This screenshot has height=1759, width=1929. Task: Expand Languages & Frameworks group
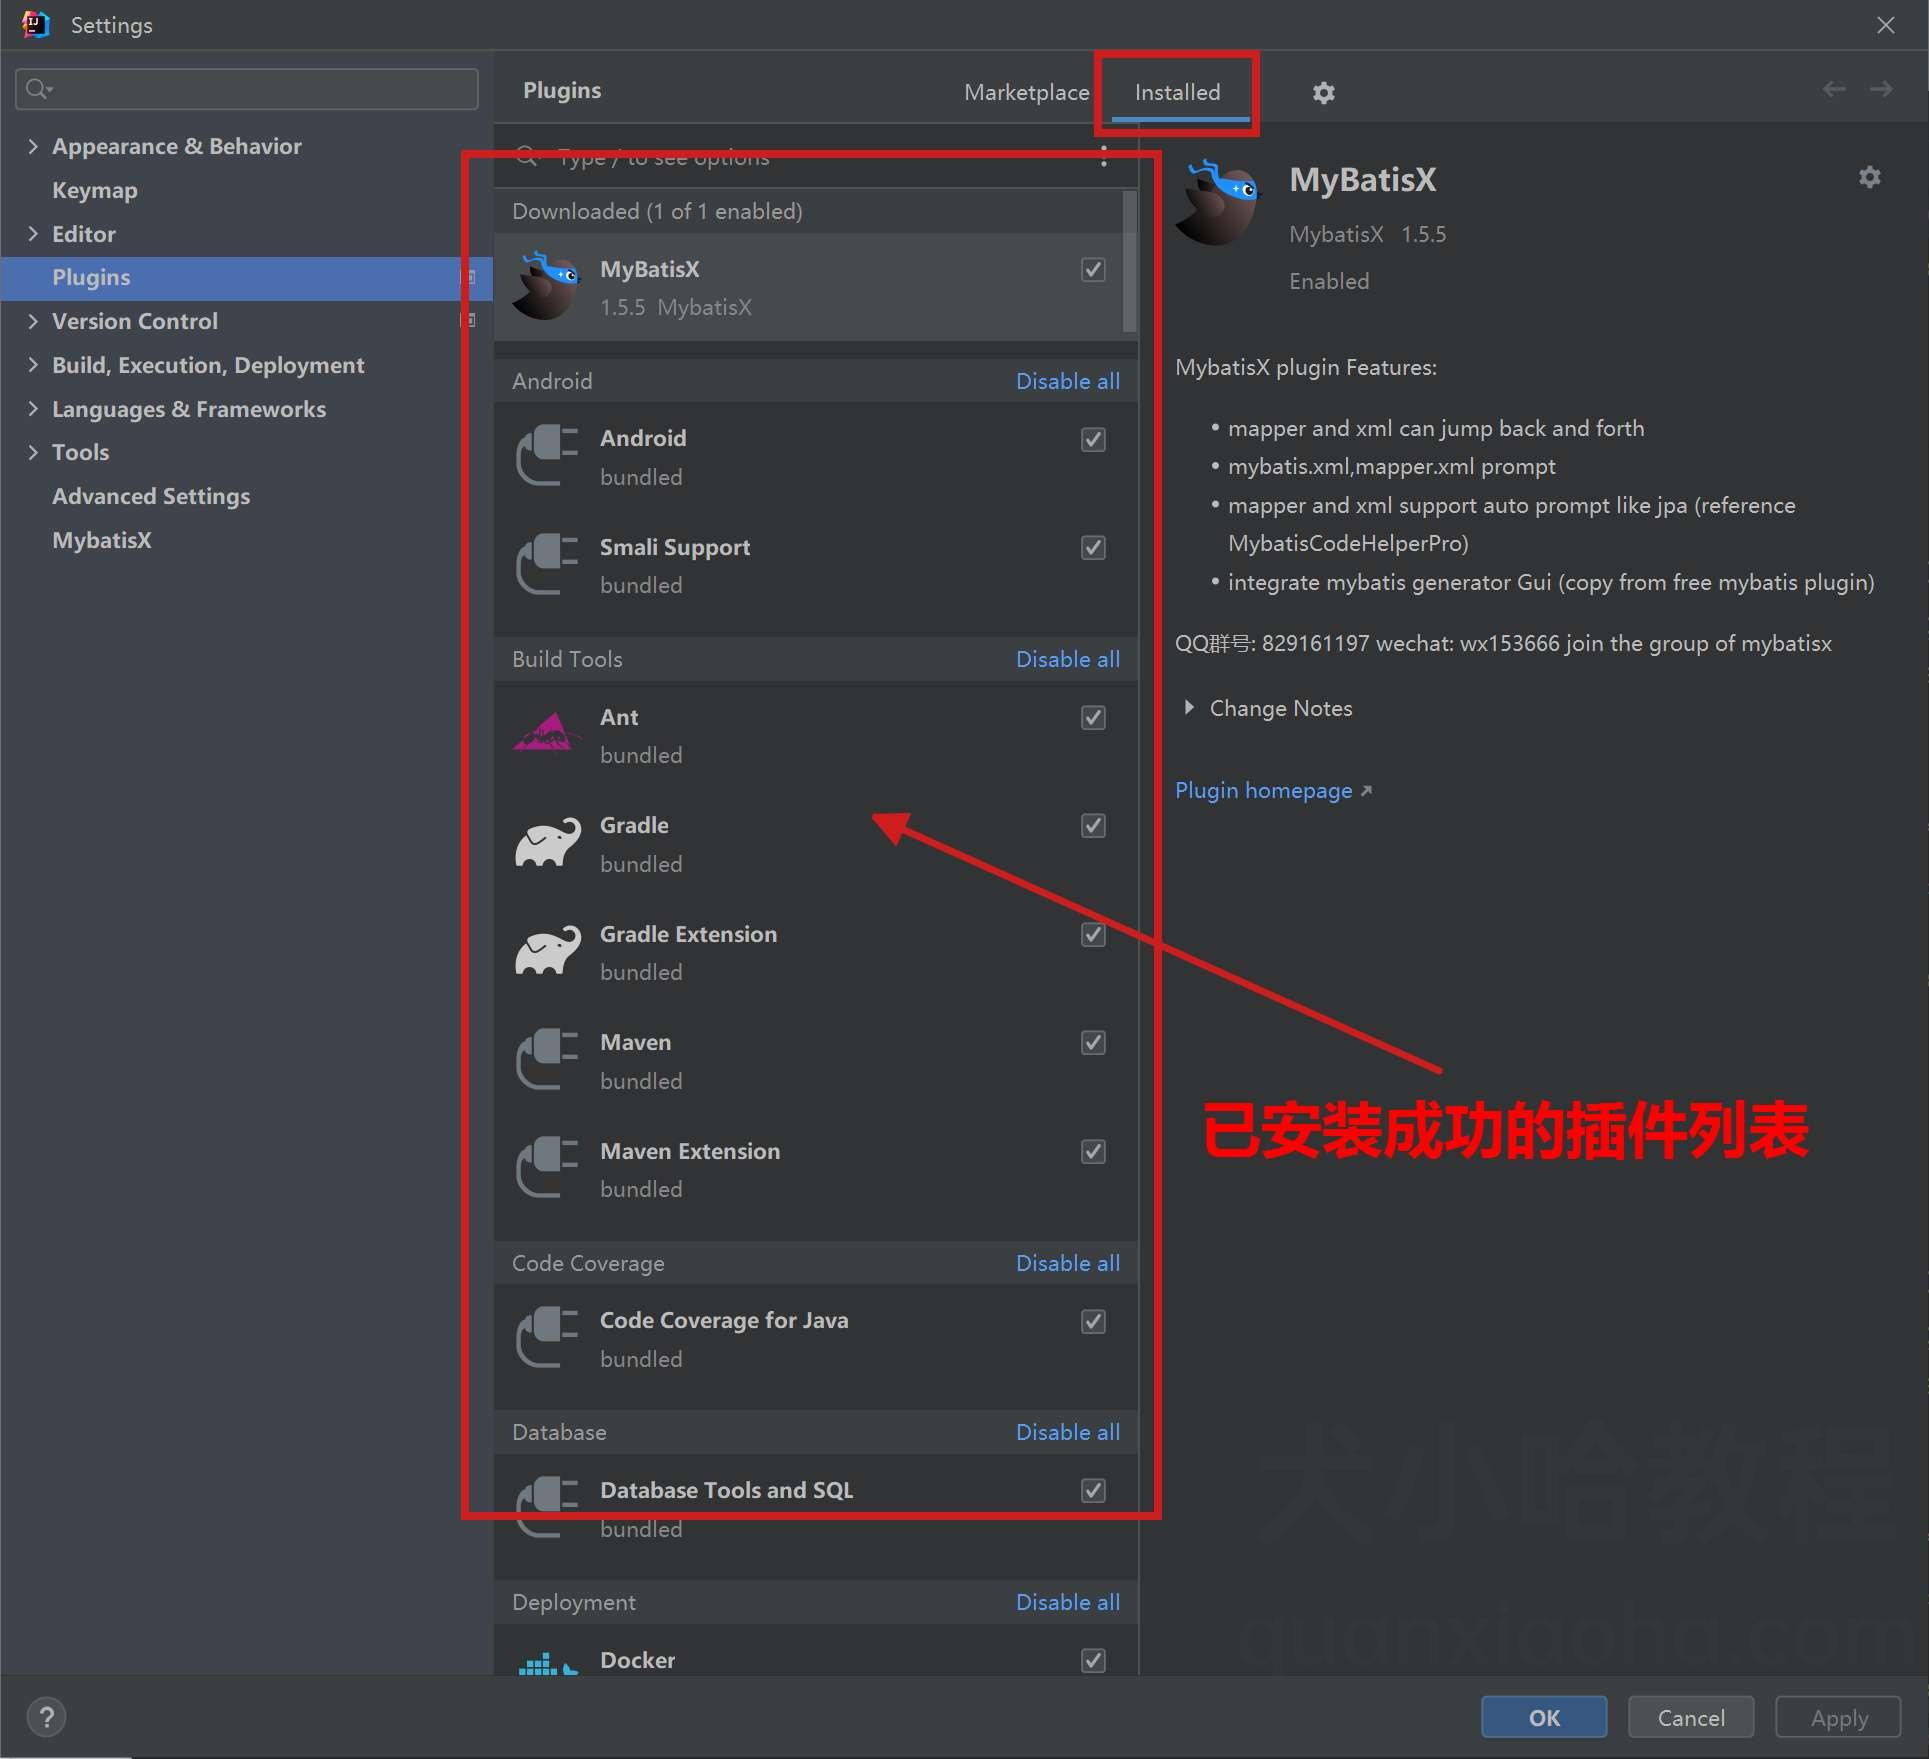click(33, 409)
